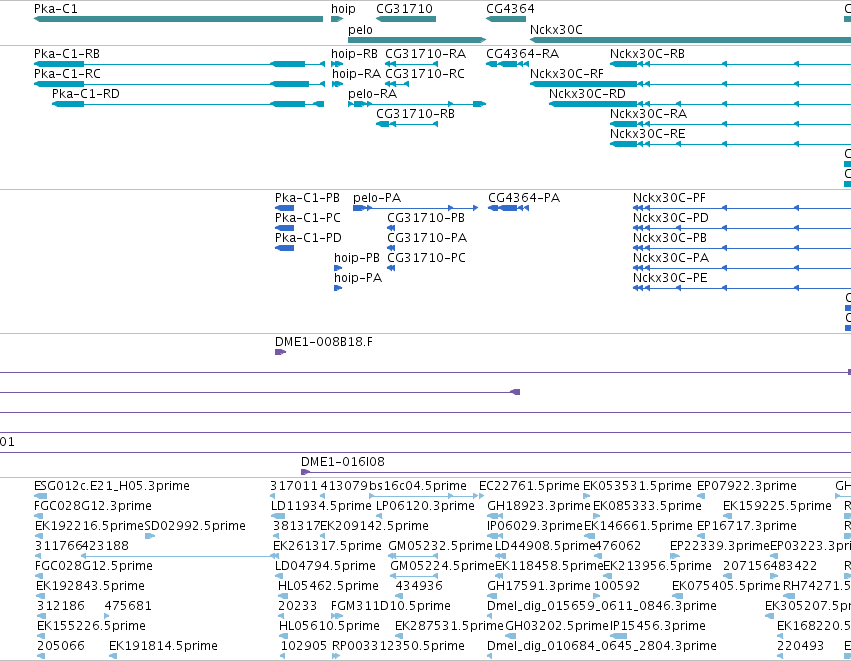Select the Nckx30C gene label
The height and width of the screenshot is (661, 851).
coord(556,29)
